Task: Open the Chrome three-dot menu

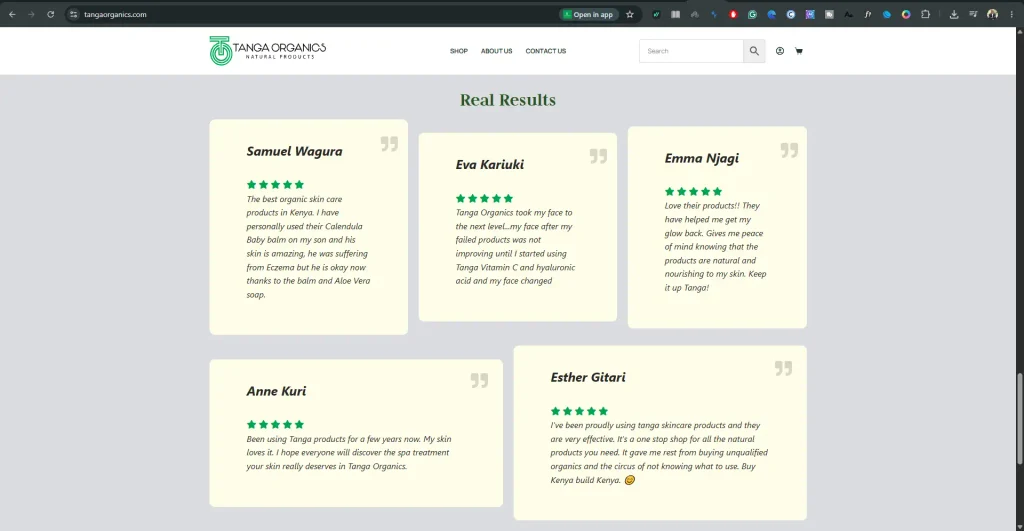Action: coord(1012,14)
